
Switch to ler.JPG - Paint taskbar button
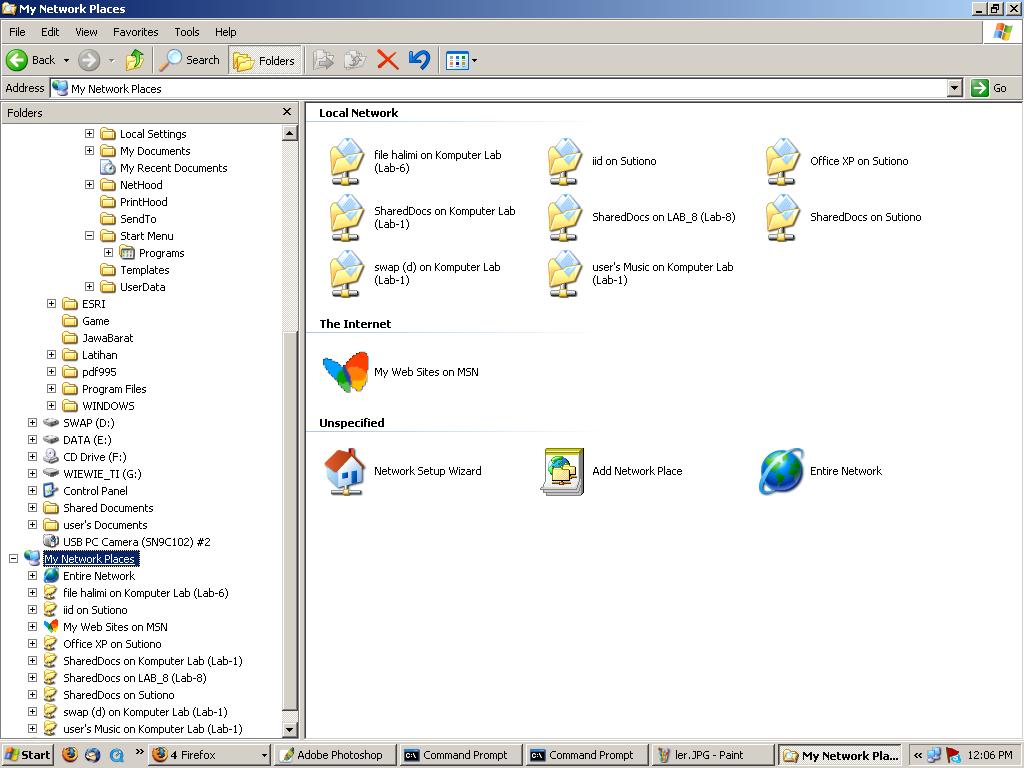(x=713, y=755)
